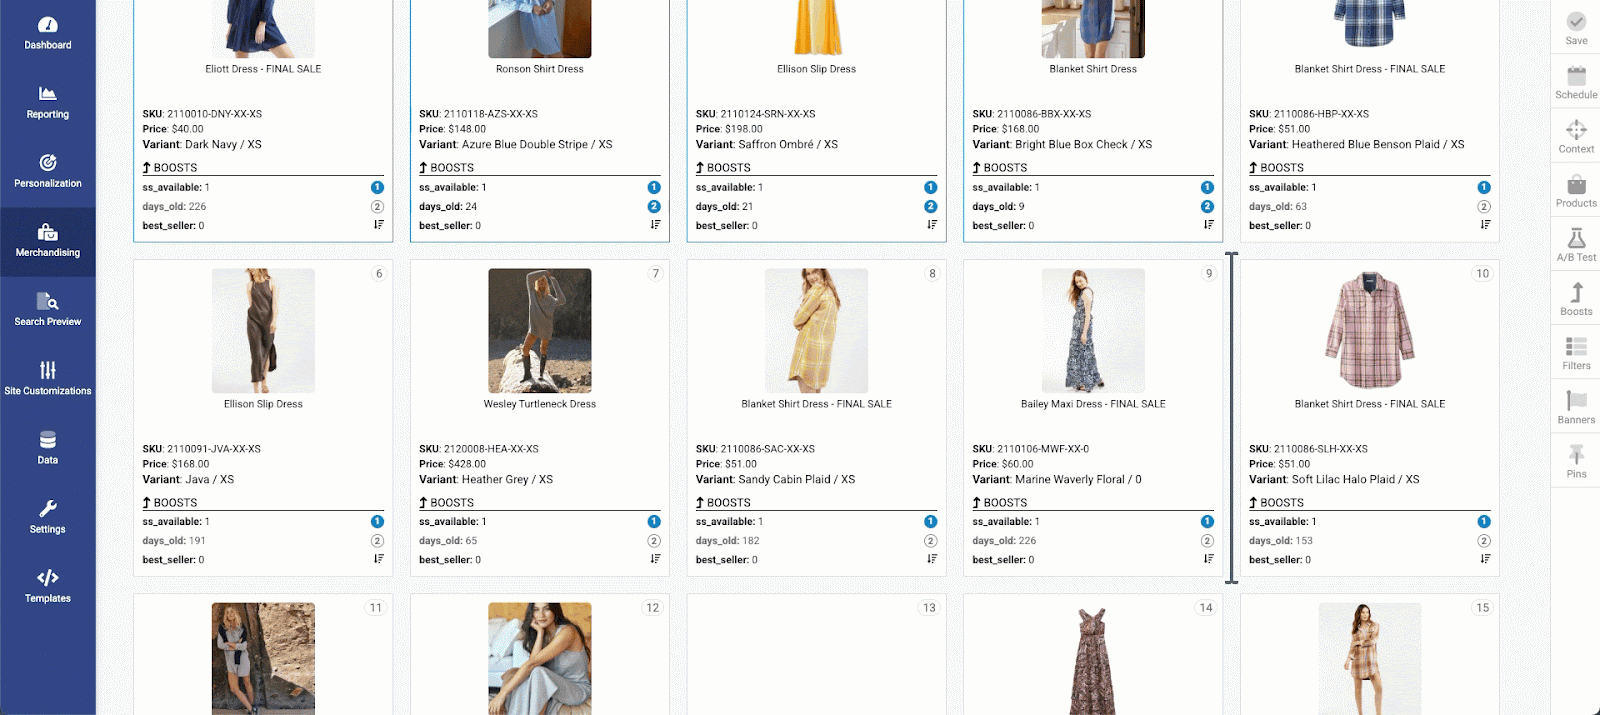Click BOOSTS header on Wesley Turtleneck Dress card
The width and height of the screenshot is (1600, 715).
point(447,503)
